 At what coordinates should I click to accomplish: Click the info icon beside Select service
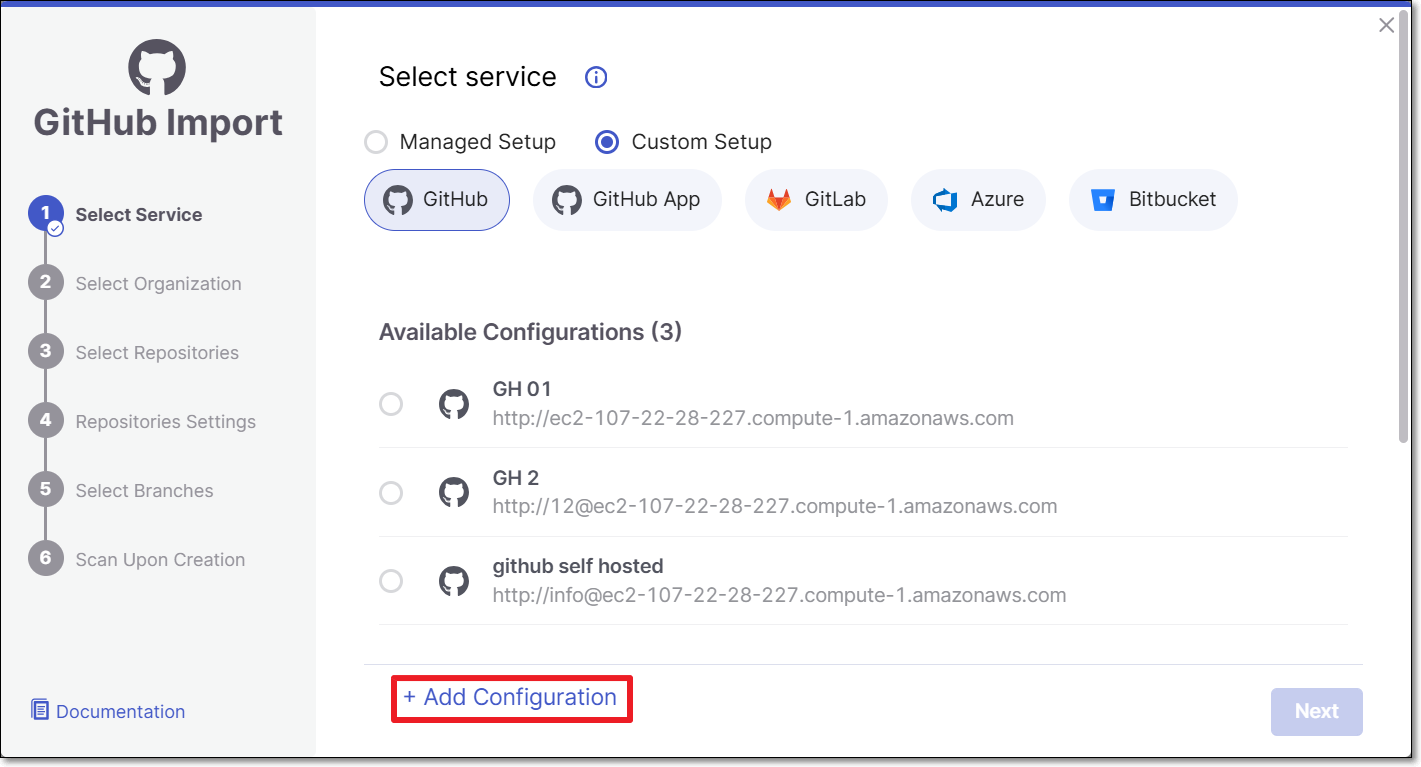[596, 77]
